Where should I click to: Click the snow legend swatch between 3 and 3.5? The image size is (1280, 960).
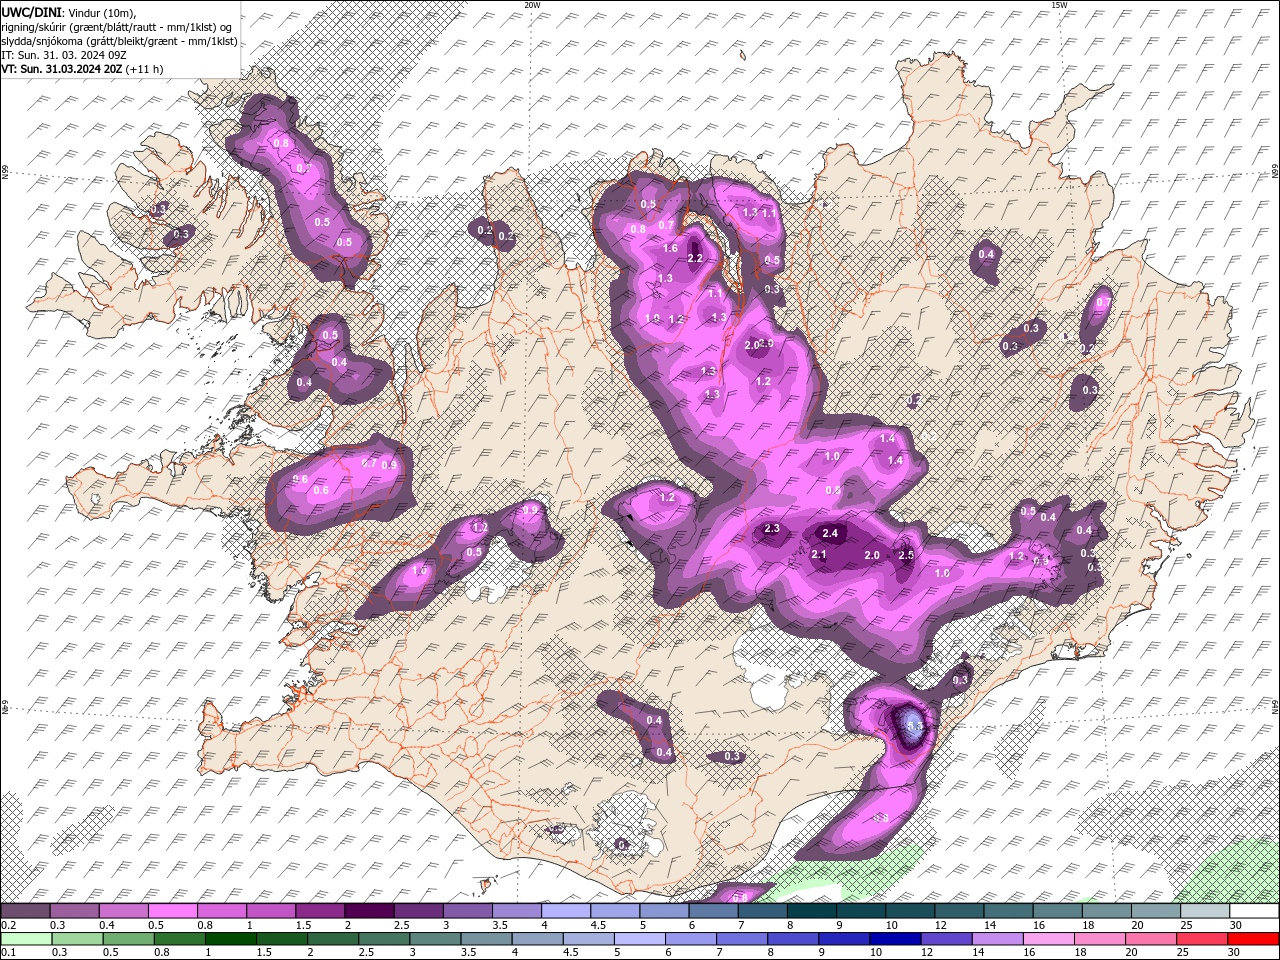click(467, 910)
